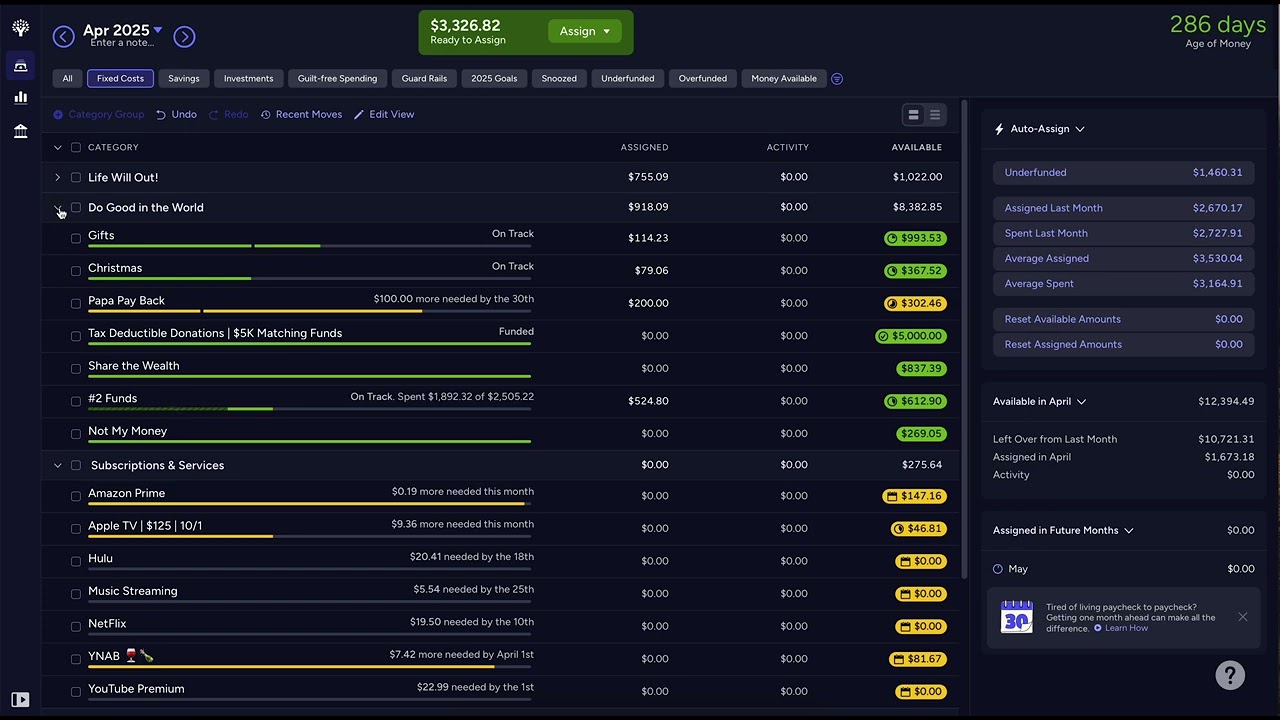The width and height of the screenshot is (1280, 720).
Task: Apply the Assigned Last Month option
Action: click(x=1123, y=208)
